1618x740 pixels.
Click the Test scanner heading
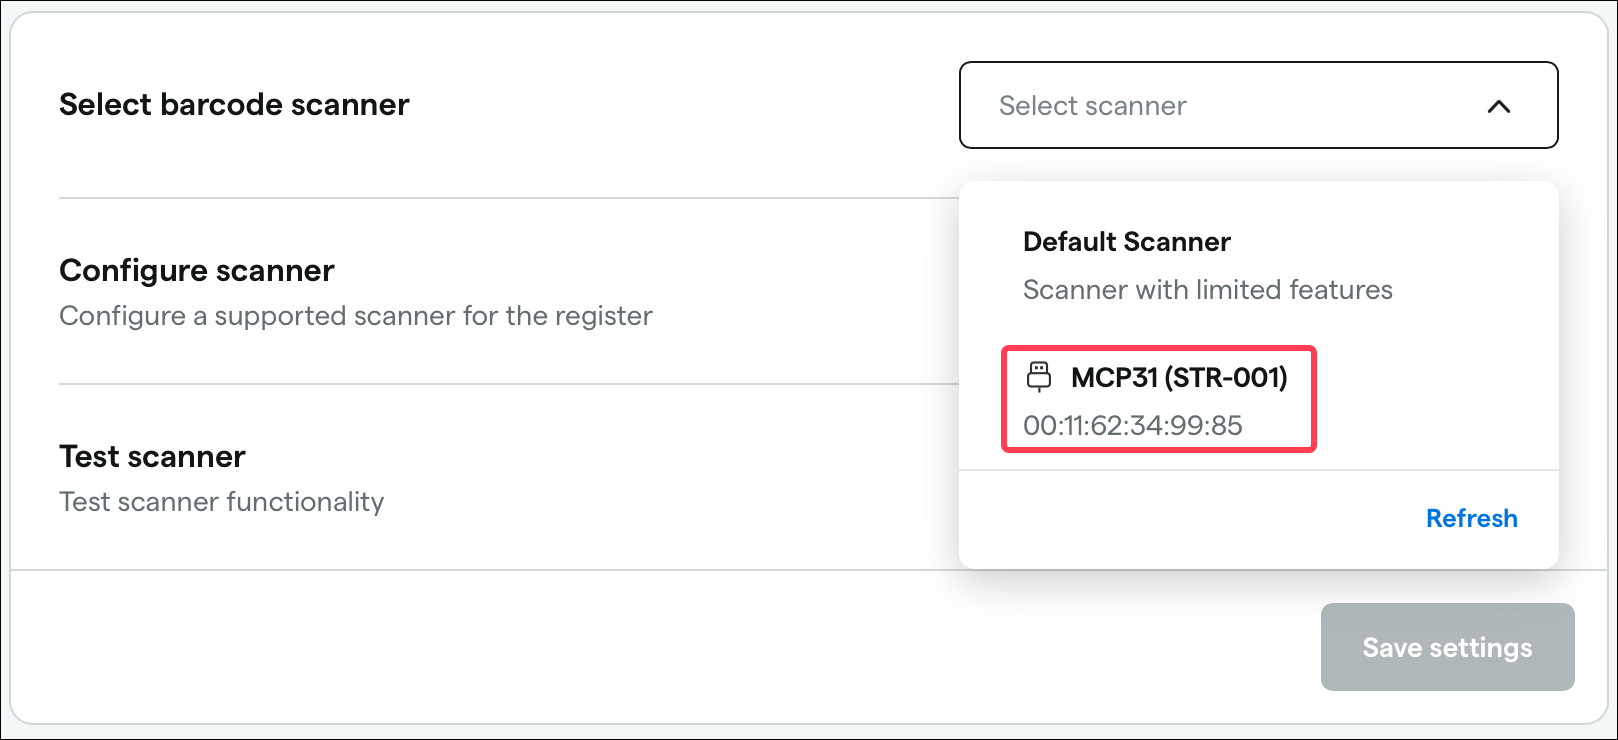pyautogui.click(x=152, y=456)
